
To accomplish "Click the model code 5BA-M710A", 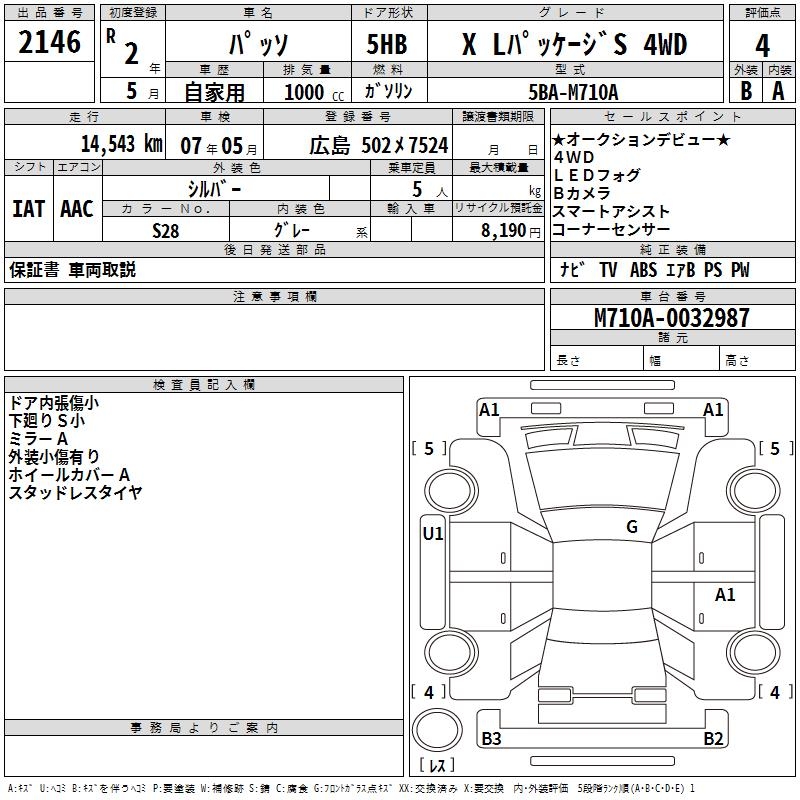I will [573, 92].
